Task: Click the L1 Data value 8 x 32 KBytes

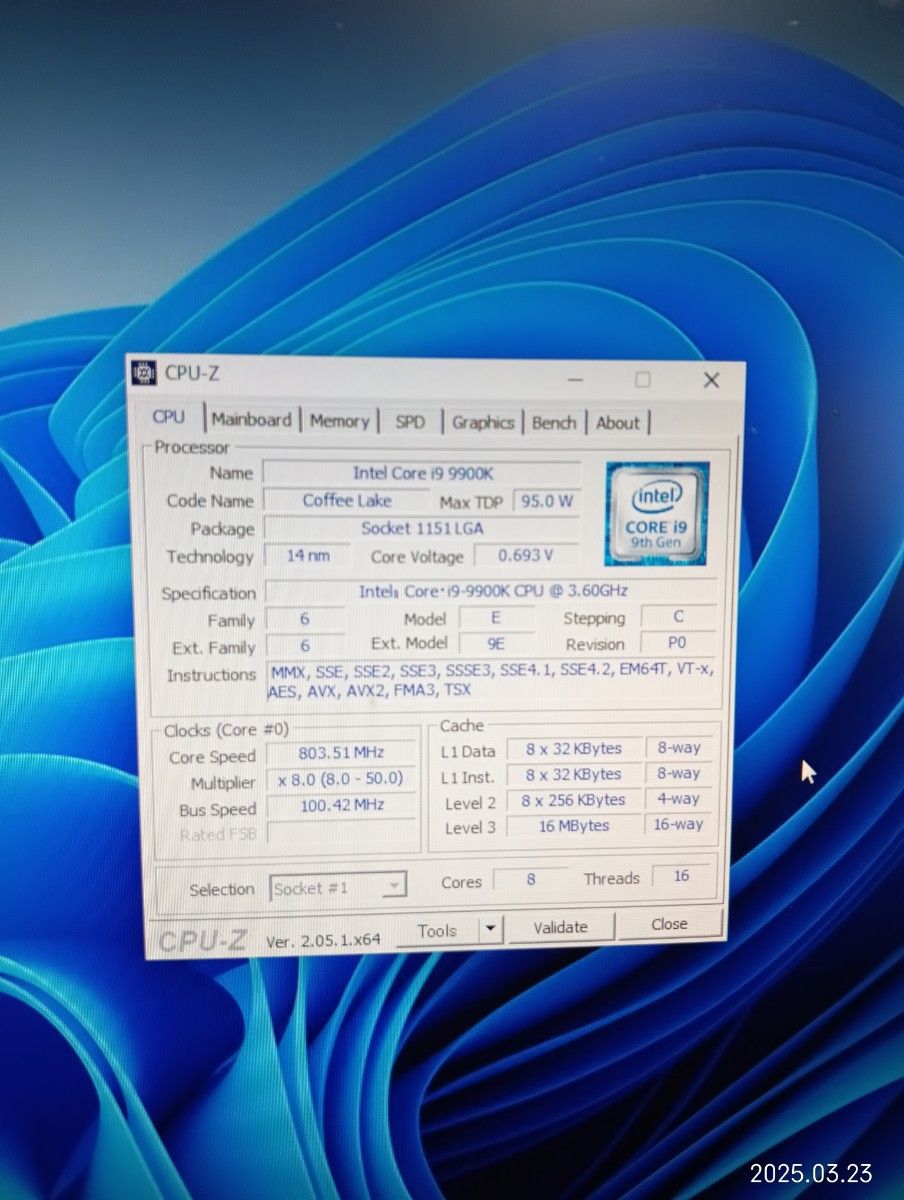Action: pos(573,748)
